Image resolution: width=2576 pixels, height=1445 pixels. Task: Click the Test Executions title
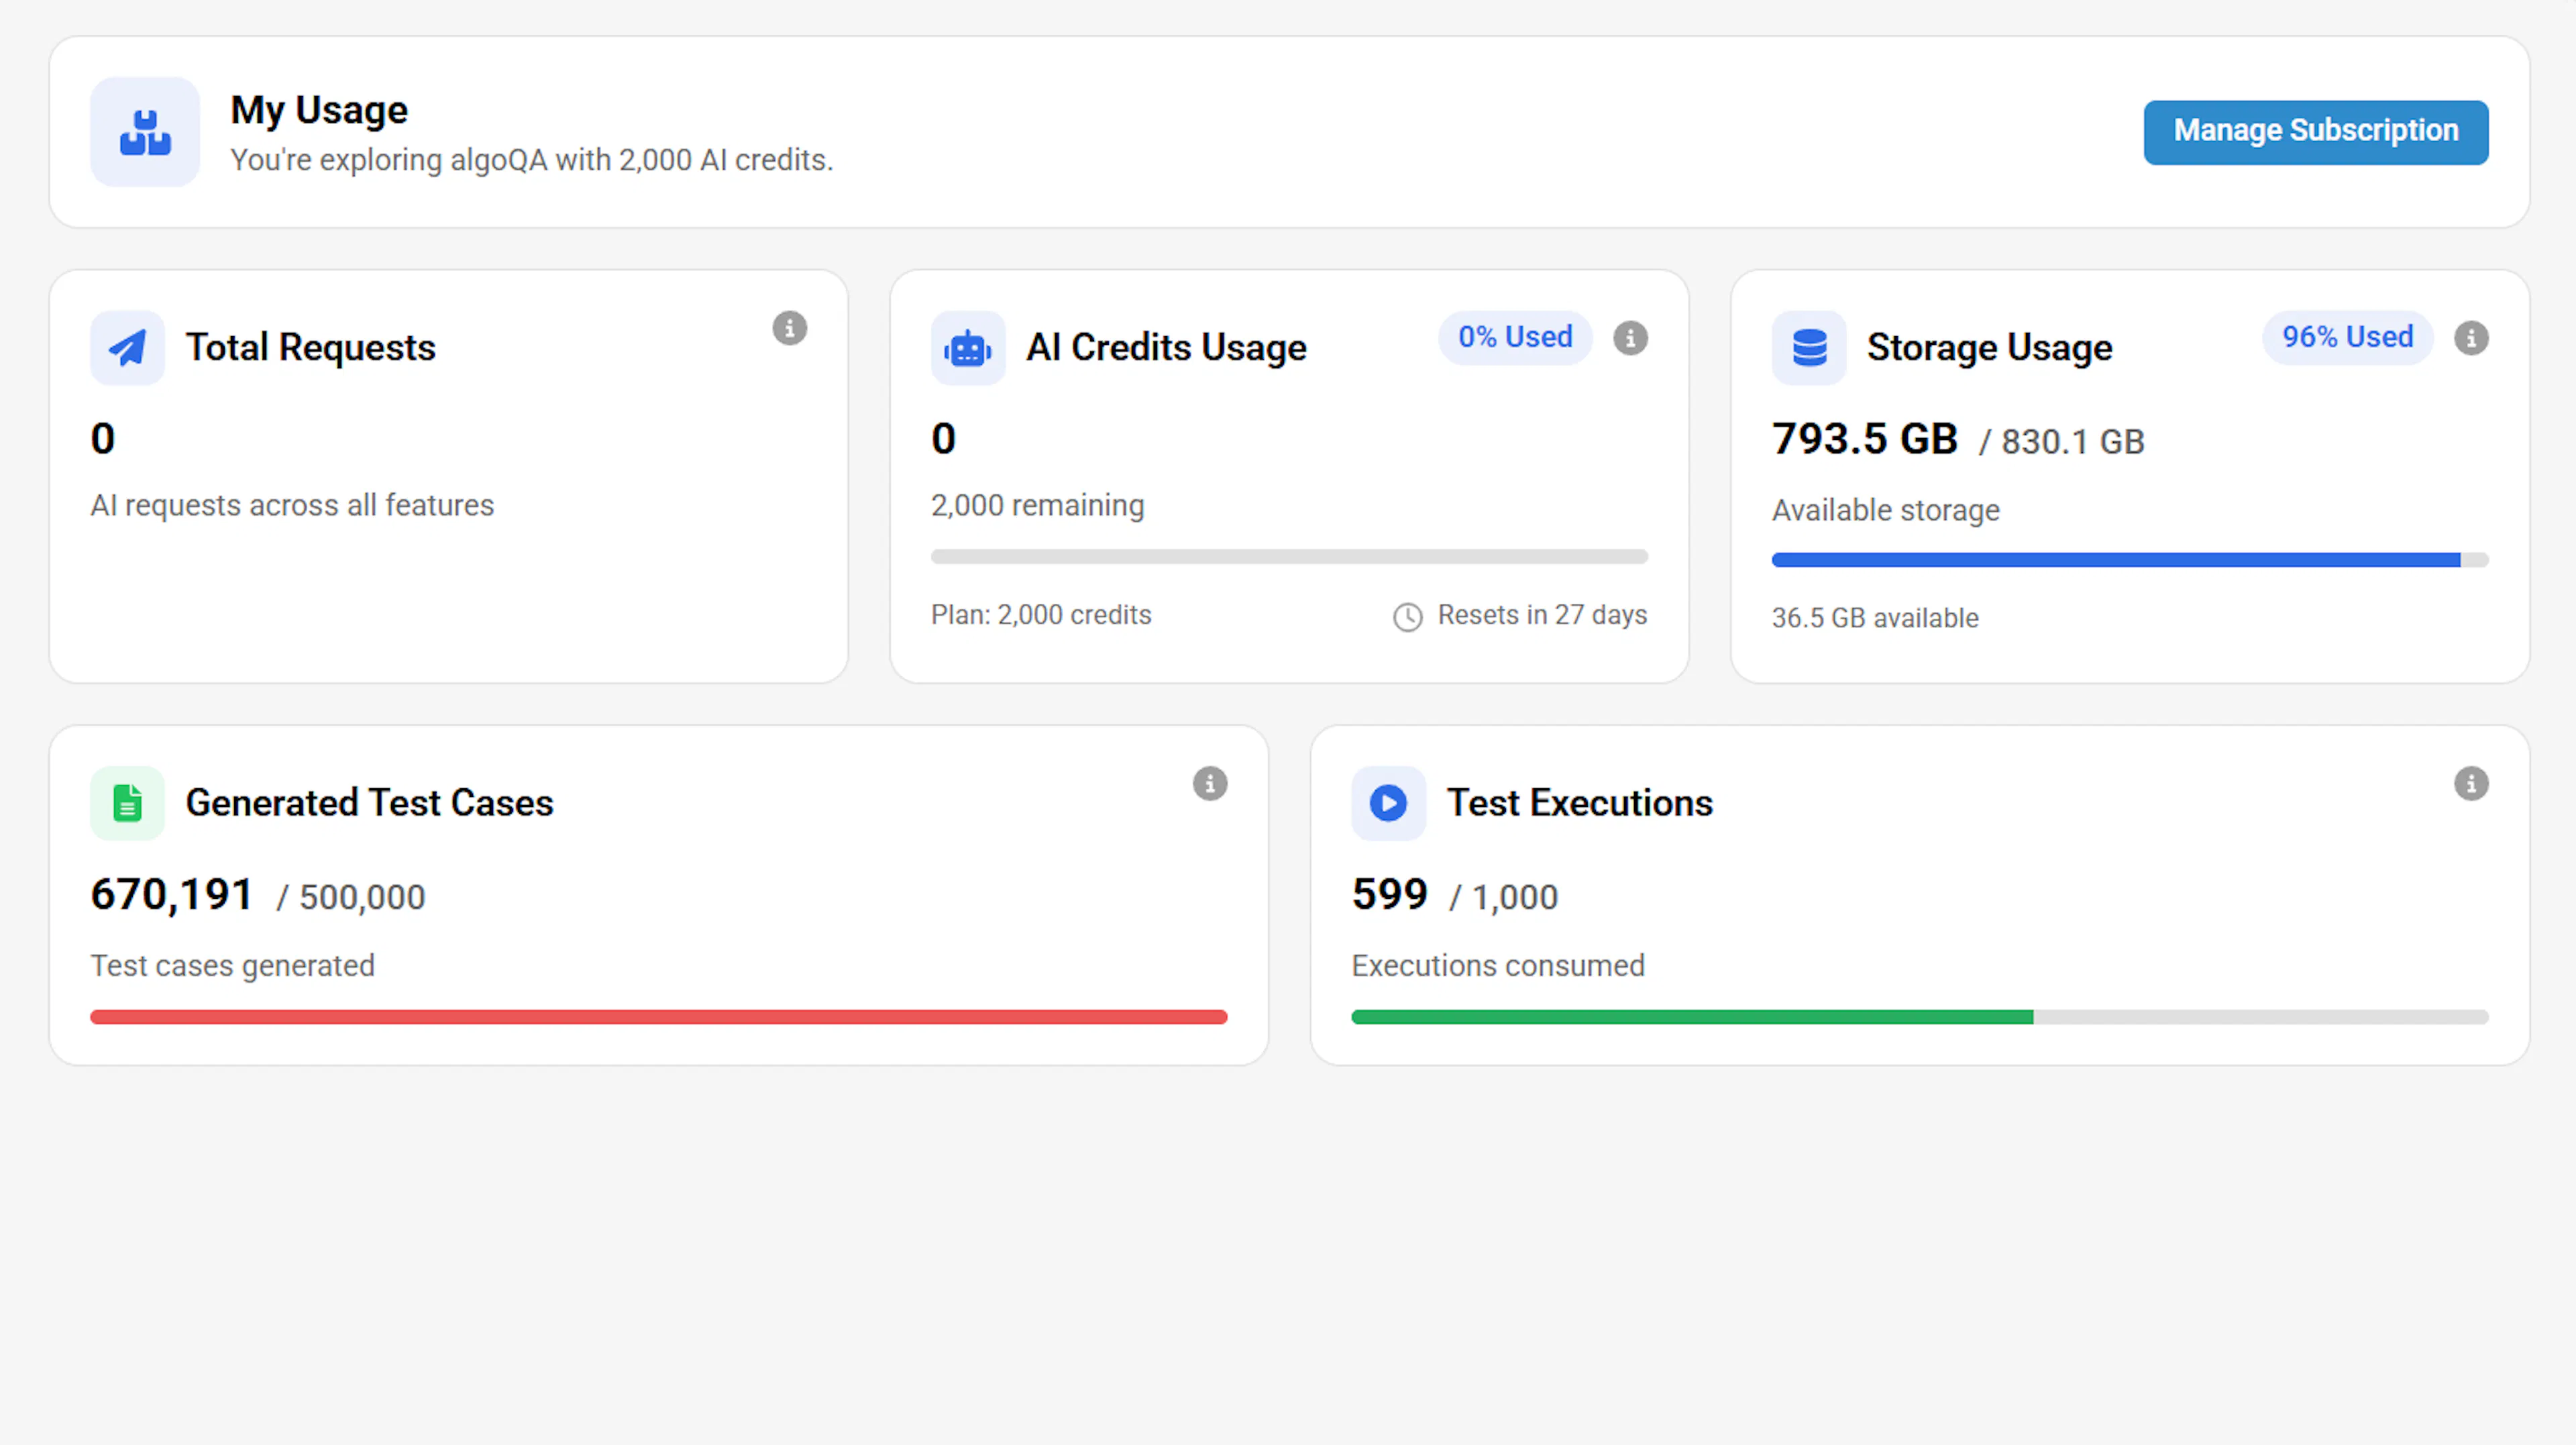click(x=1579, y=803)
